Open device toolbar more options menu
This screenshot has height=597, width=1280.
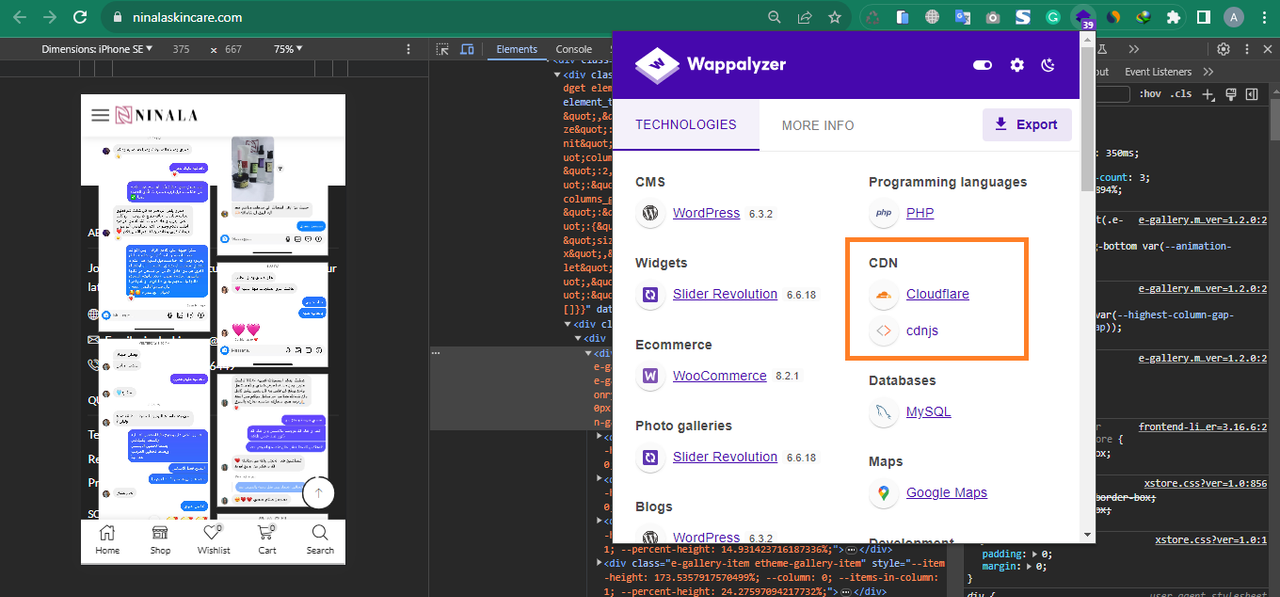coord(408,49)
